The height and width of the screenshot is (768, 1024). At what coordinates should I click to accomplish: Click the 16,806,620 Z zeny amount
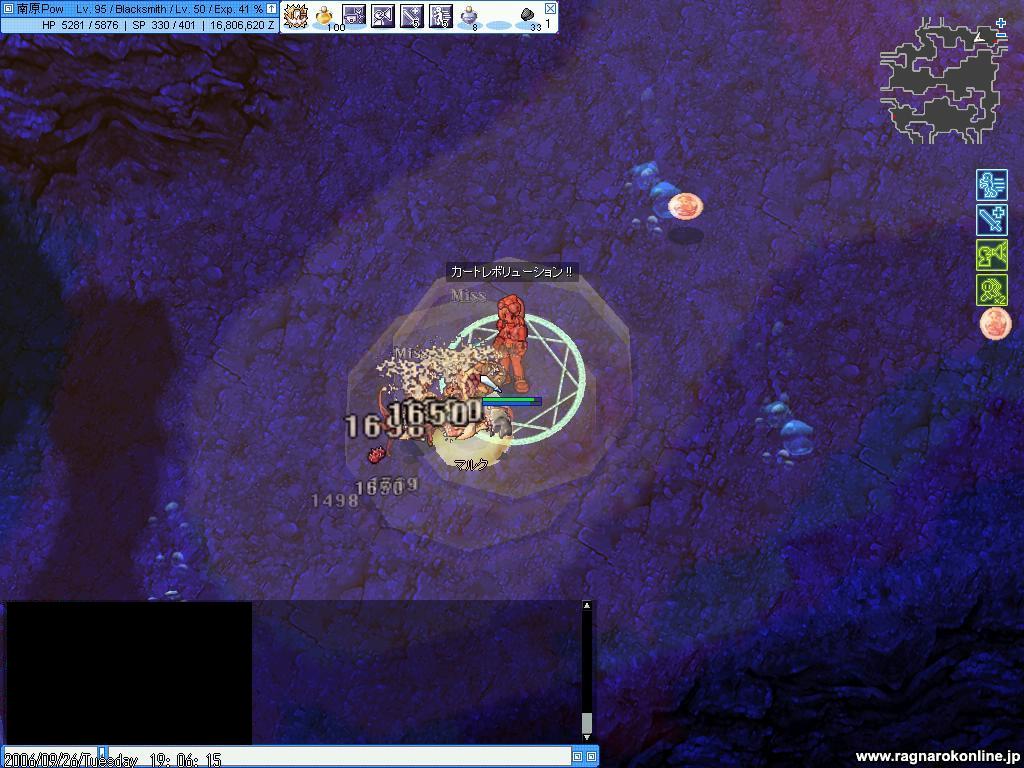point(242,25)
